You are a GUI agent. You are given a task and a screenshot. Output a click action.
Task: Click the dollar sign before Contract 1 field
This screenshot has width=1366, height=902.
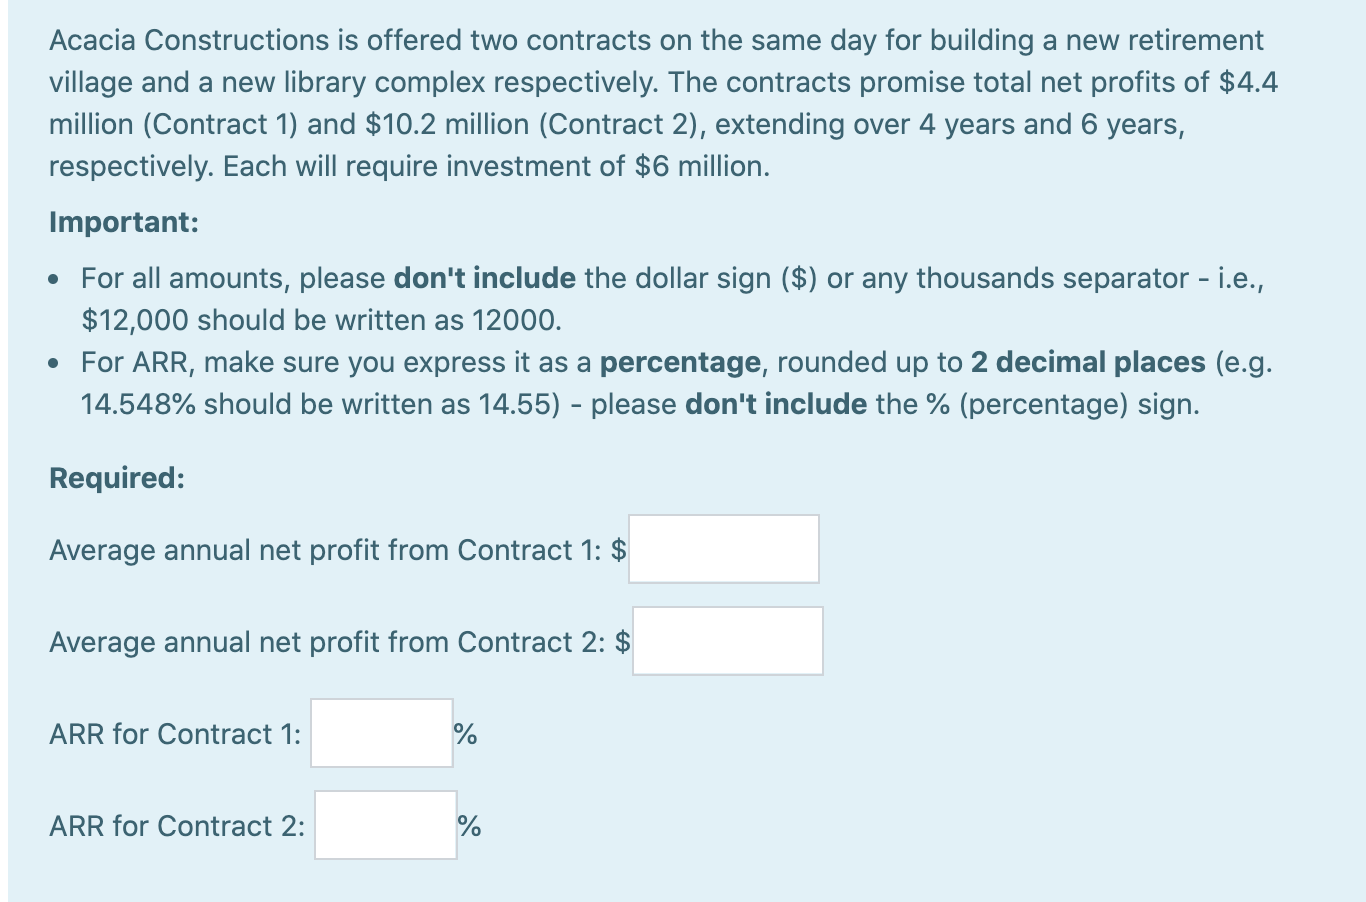[x=620, y=549]
